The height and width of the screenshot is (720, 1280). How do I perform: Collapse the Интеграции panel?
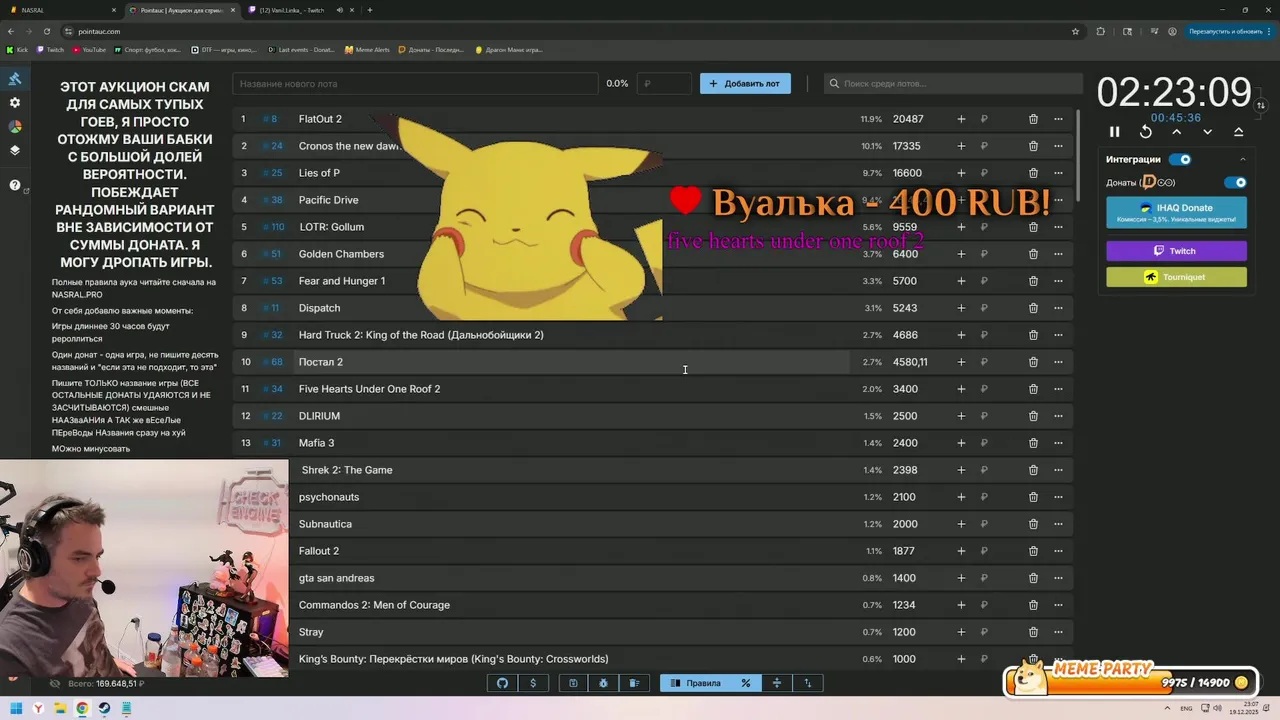(1243, 159)
